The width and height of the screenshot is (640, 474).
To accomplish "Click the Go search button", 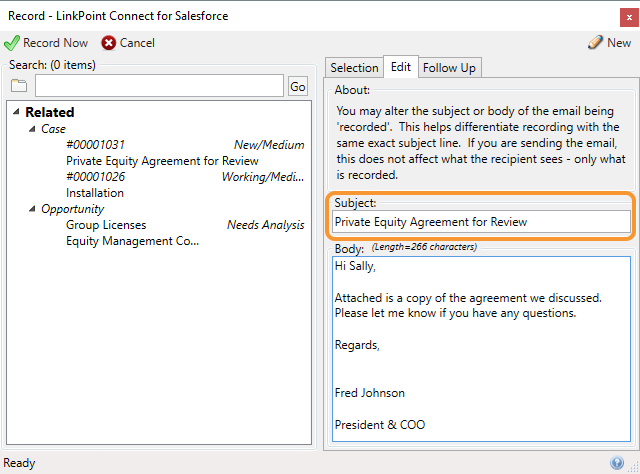I will tap(298, 86).
